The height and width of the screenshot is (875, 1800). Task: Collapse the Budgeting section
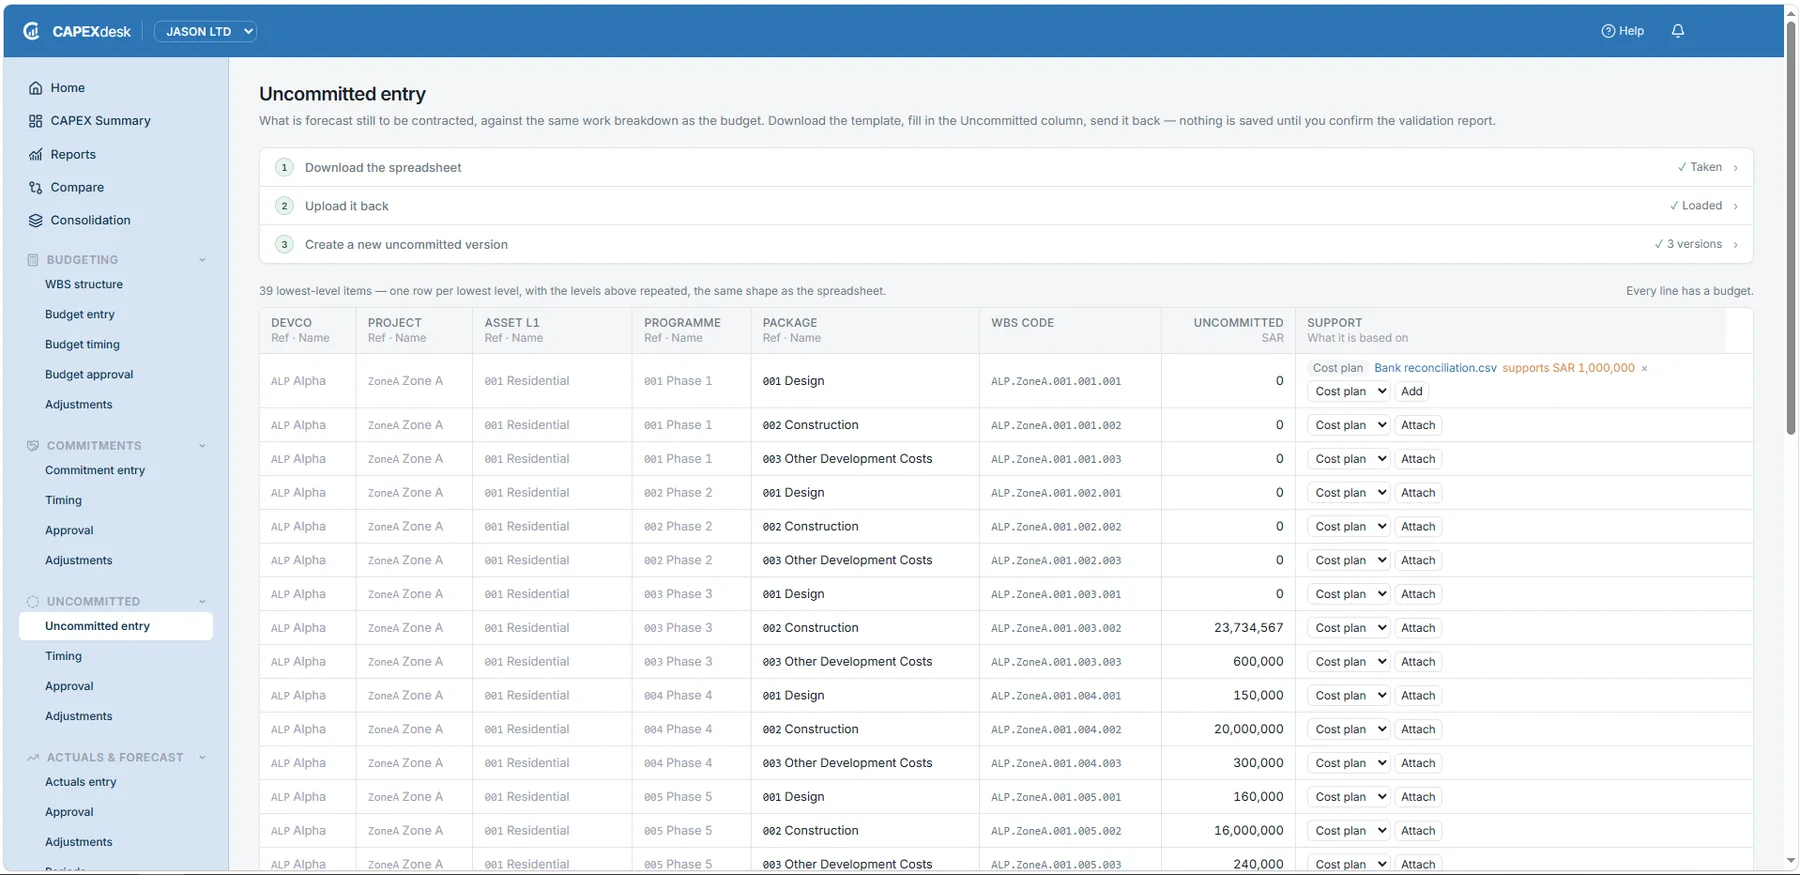[x=202, y=260]
